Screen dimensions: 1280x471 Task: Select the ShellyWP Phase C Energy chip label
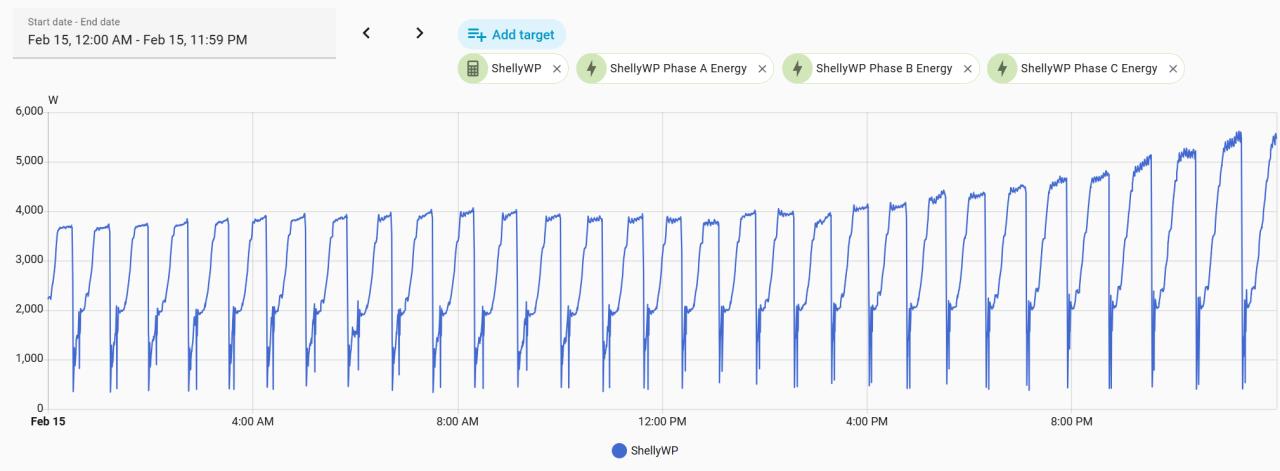pyautogui.click(x=1089, y=69)
